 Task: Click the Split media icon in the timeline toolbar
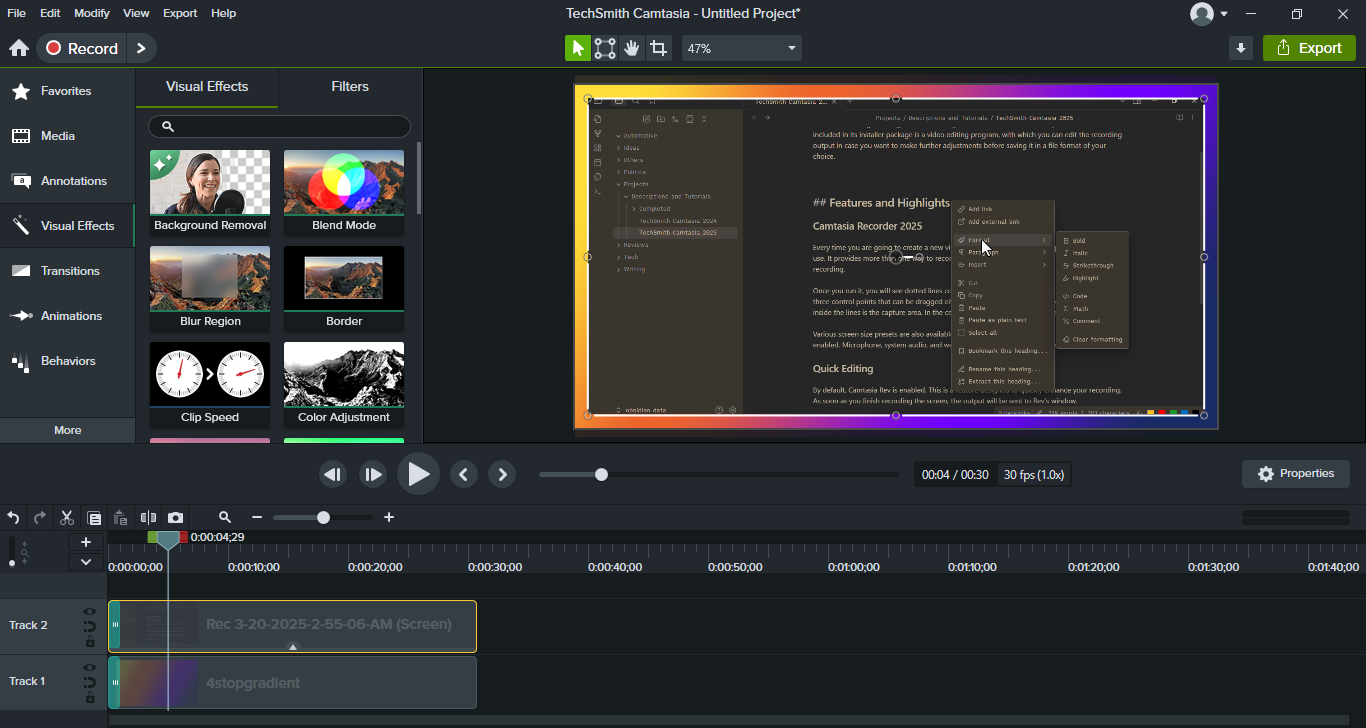coord(148,517)
